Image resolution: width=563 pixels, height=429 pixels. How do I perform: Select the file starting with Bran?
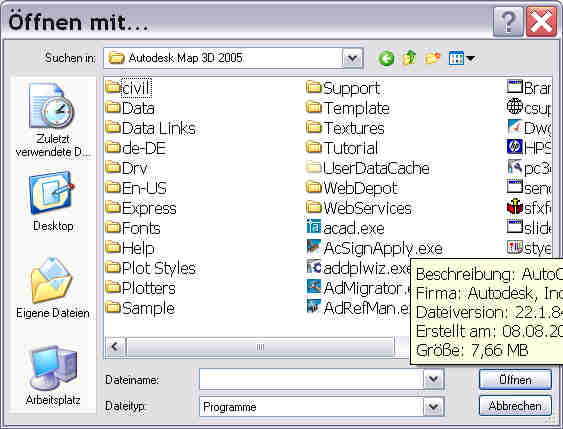(529, 88)
